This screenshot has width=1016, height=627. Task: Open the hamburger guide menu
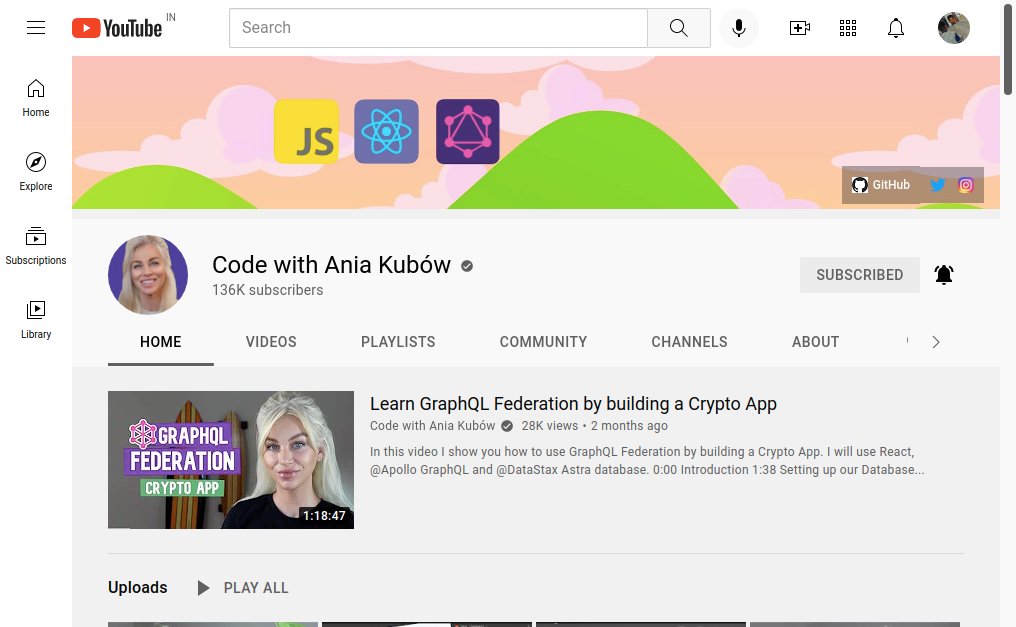pyautogui.click(x=36, y=27)
